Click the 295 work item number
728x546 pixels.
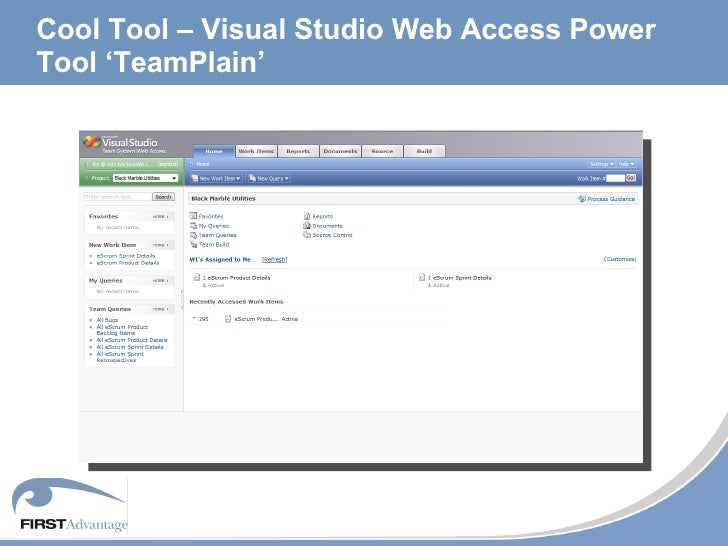(203, 319)
